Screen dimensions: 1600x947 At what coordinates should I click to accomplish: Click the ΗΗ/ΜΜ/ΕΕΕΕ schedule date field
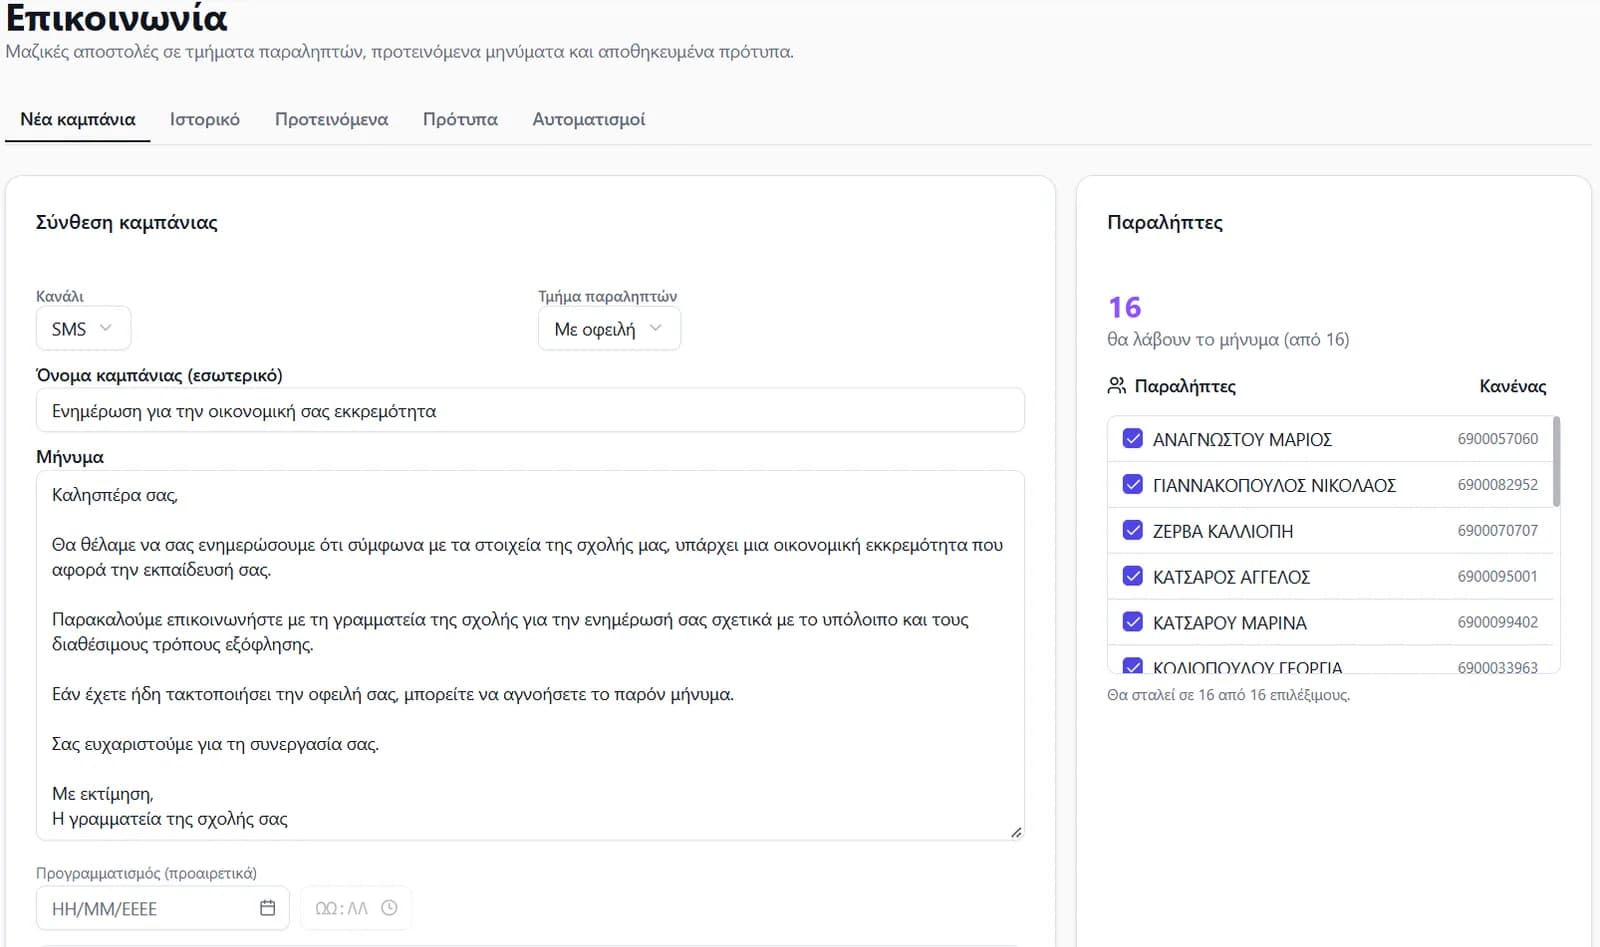click(163, 908)
